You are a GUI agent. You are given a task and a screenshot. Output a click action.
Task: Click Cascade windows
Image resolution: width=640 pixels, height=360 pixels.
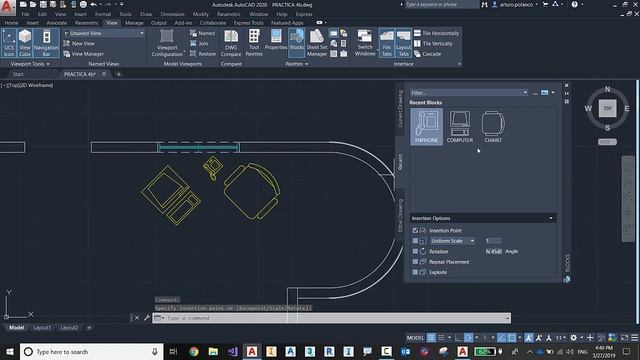(x=427, y=54)
